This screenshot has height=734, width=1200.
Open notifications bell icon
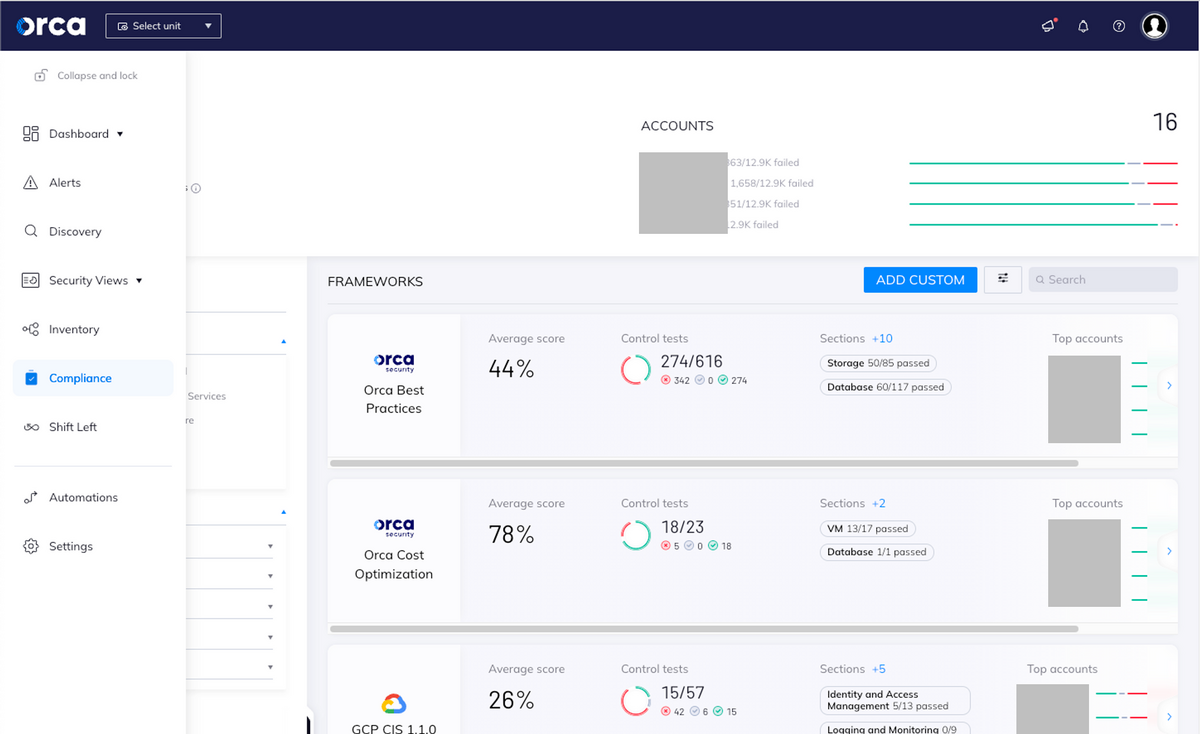pos(1083,26)
